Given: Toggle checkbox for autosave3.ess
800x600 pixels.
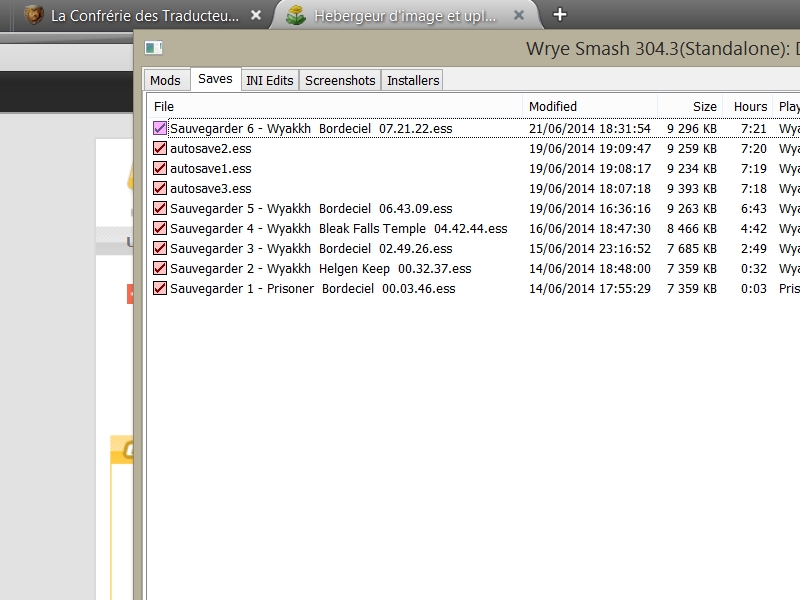Looking at the screenshot, I should click(160, 188).
